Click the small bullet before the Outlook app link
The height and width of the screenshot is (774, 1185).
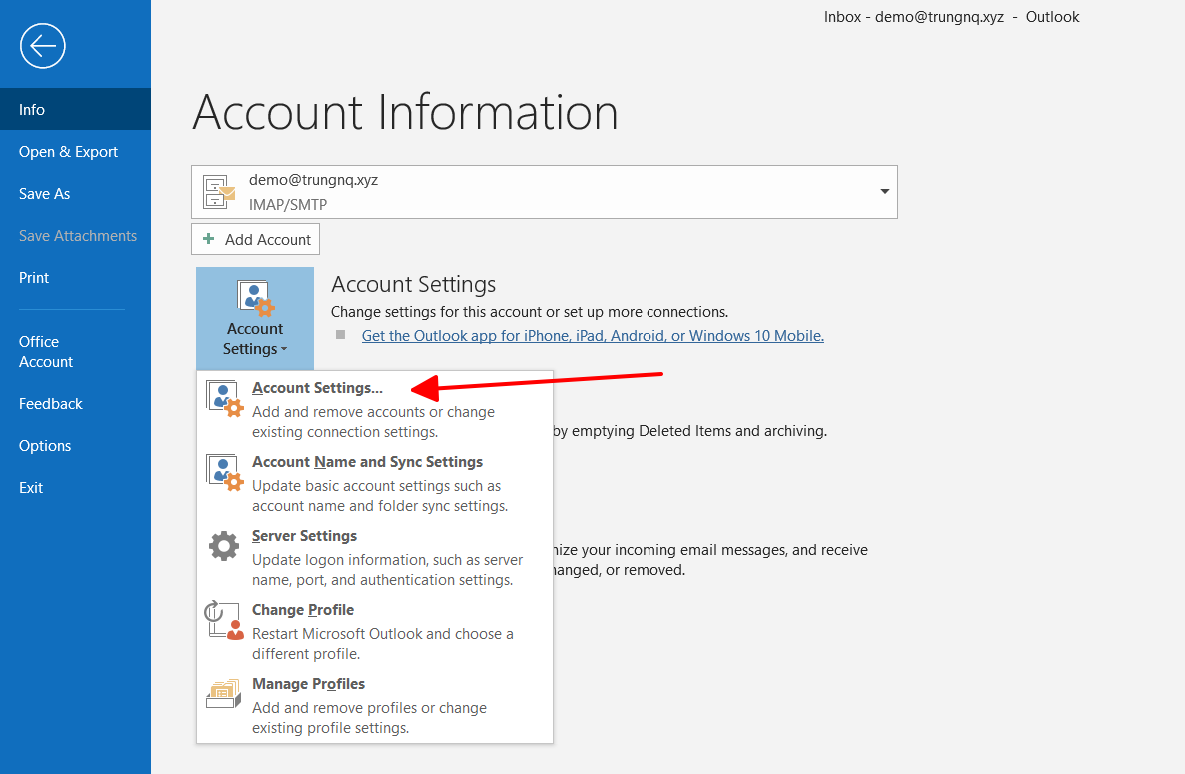click(341, 335)
